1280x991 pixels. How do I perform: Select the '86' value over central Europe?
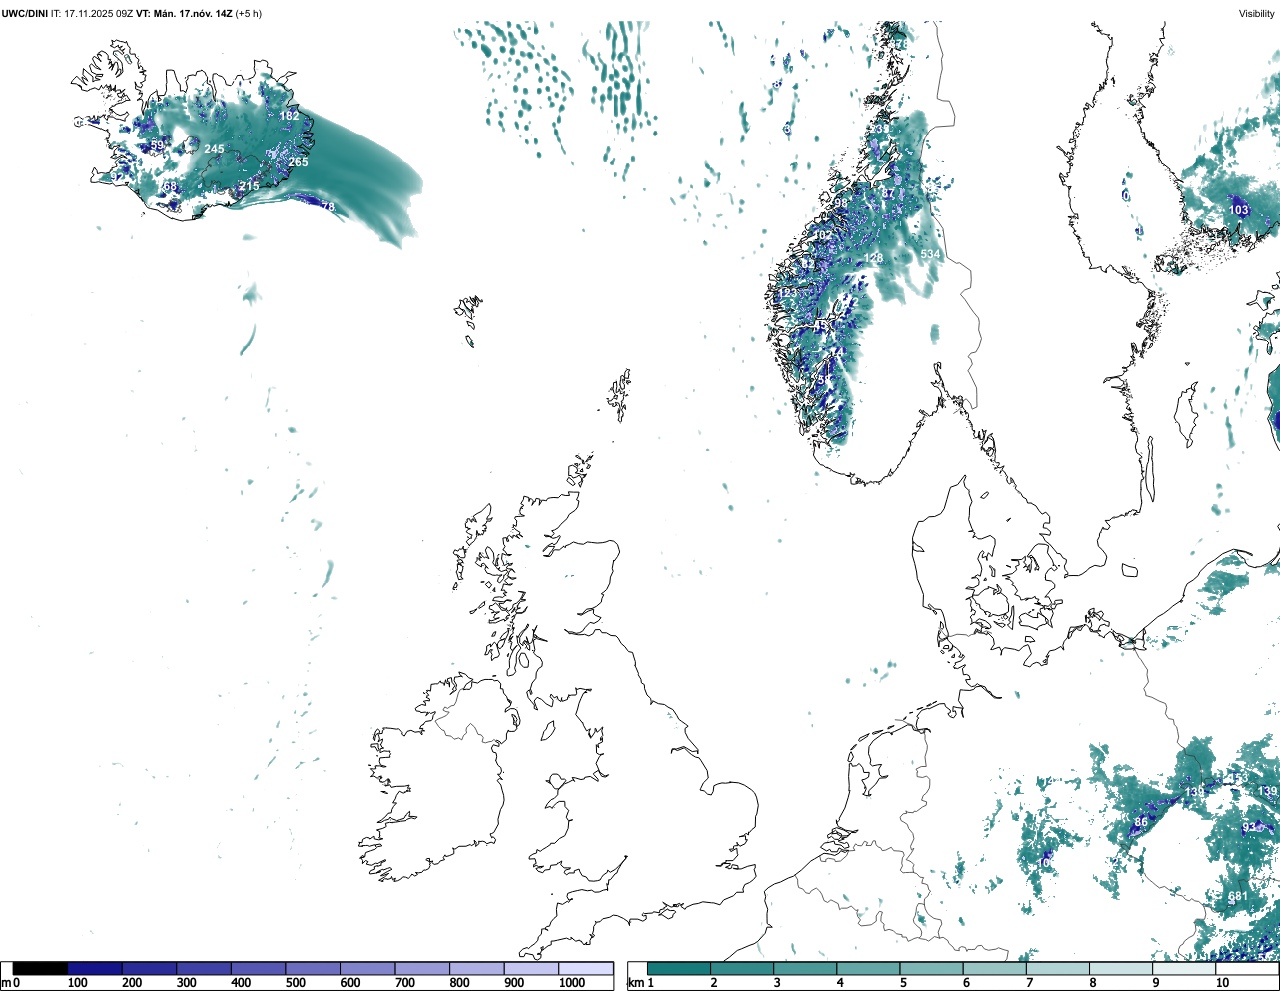1141,822
